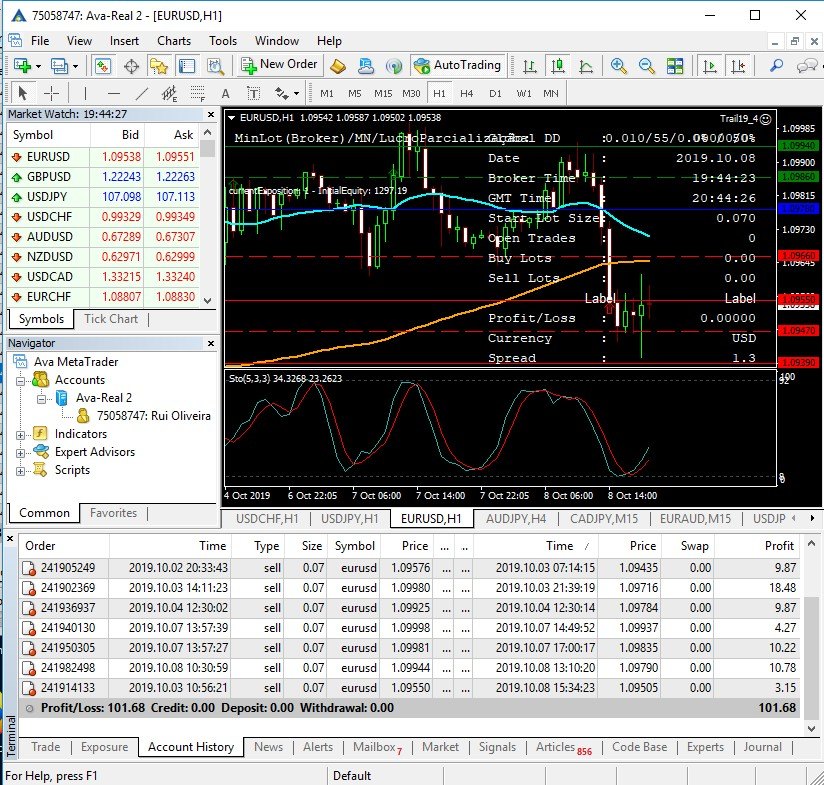Toggle the Terminal window icon

click(x=187, y=66)
